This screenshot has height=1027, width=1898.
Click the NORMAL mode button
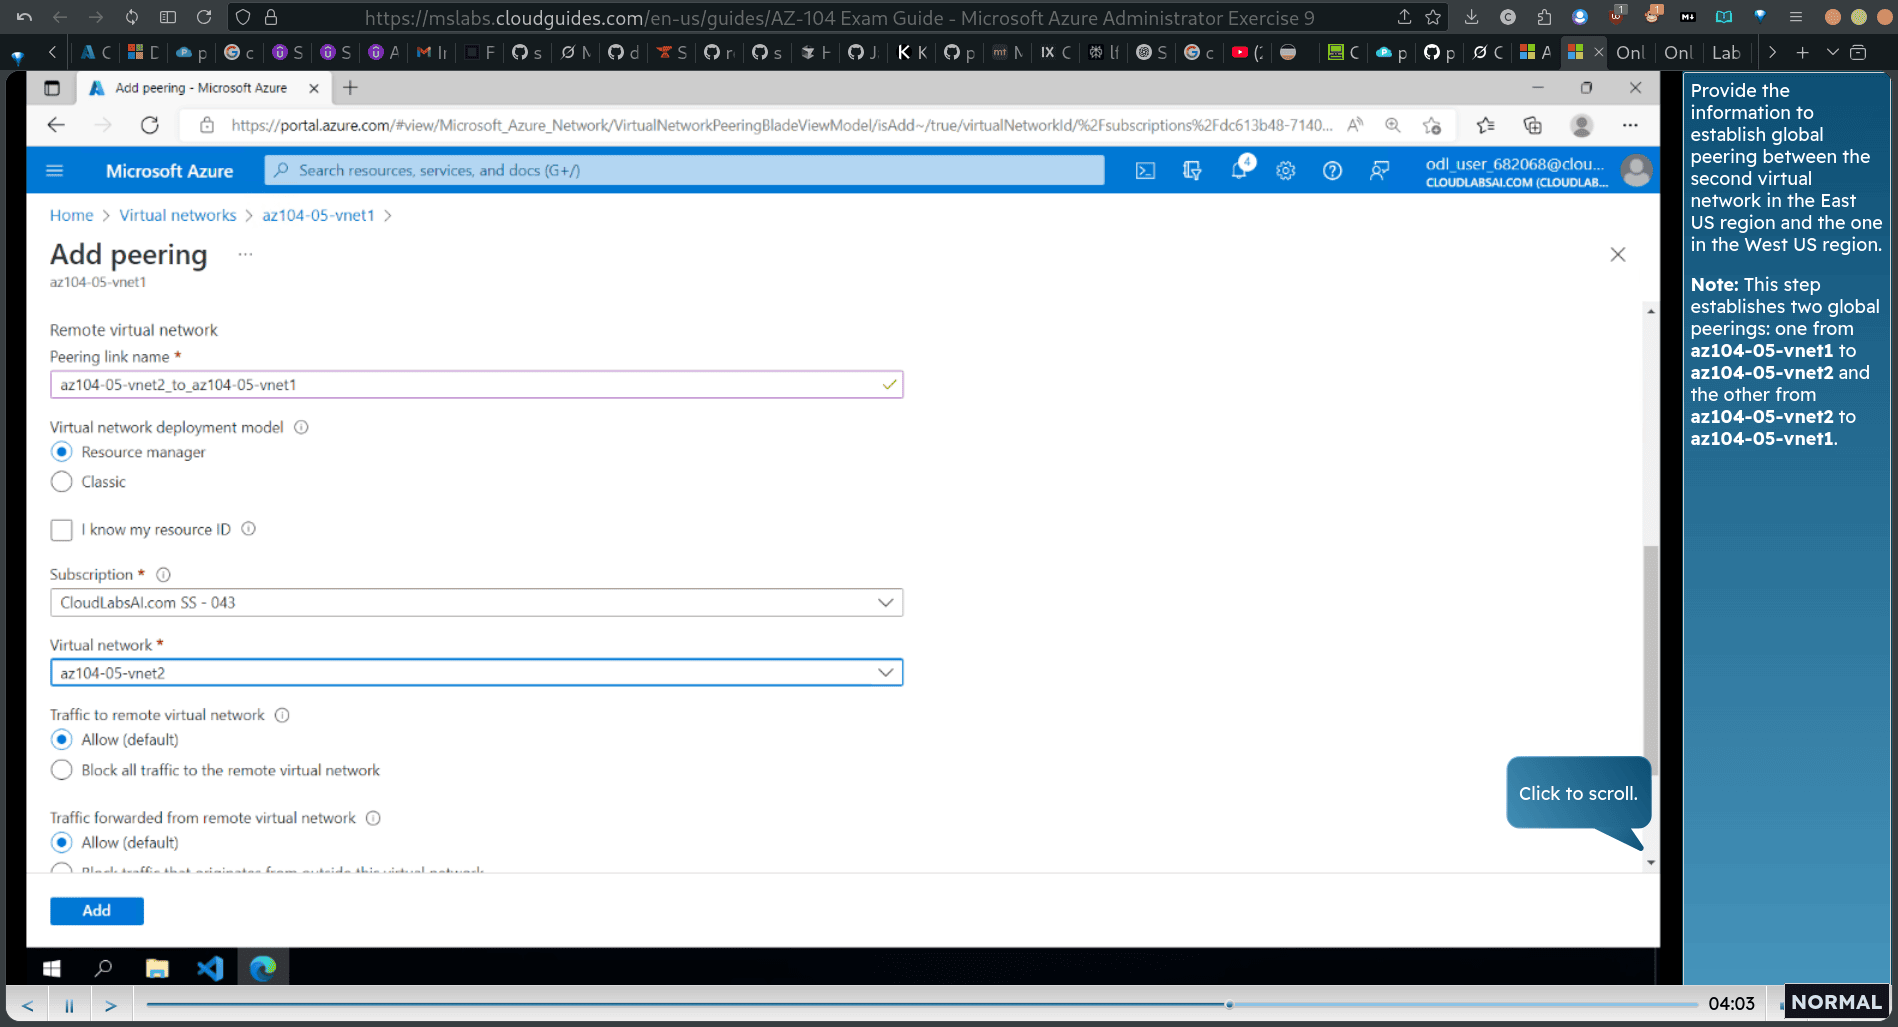[1836, 1002]
